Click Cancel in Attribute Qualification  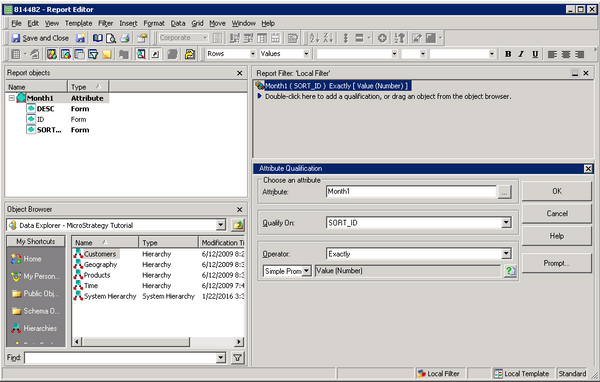pos(557,214)
